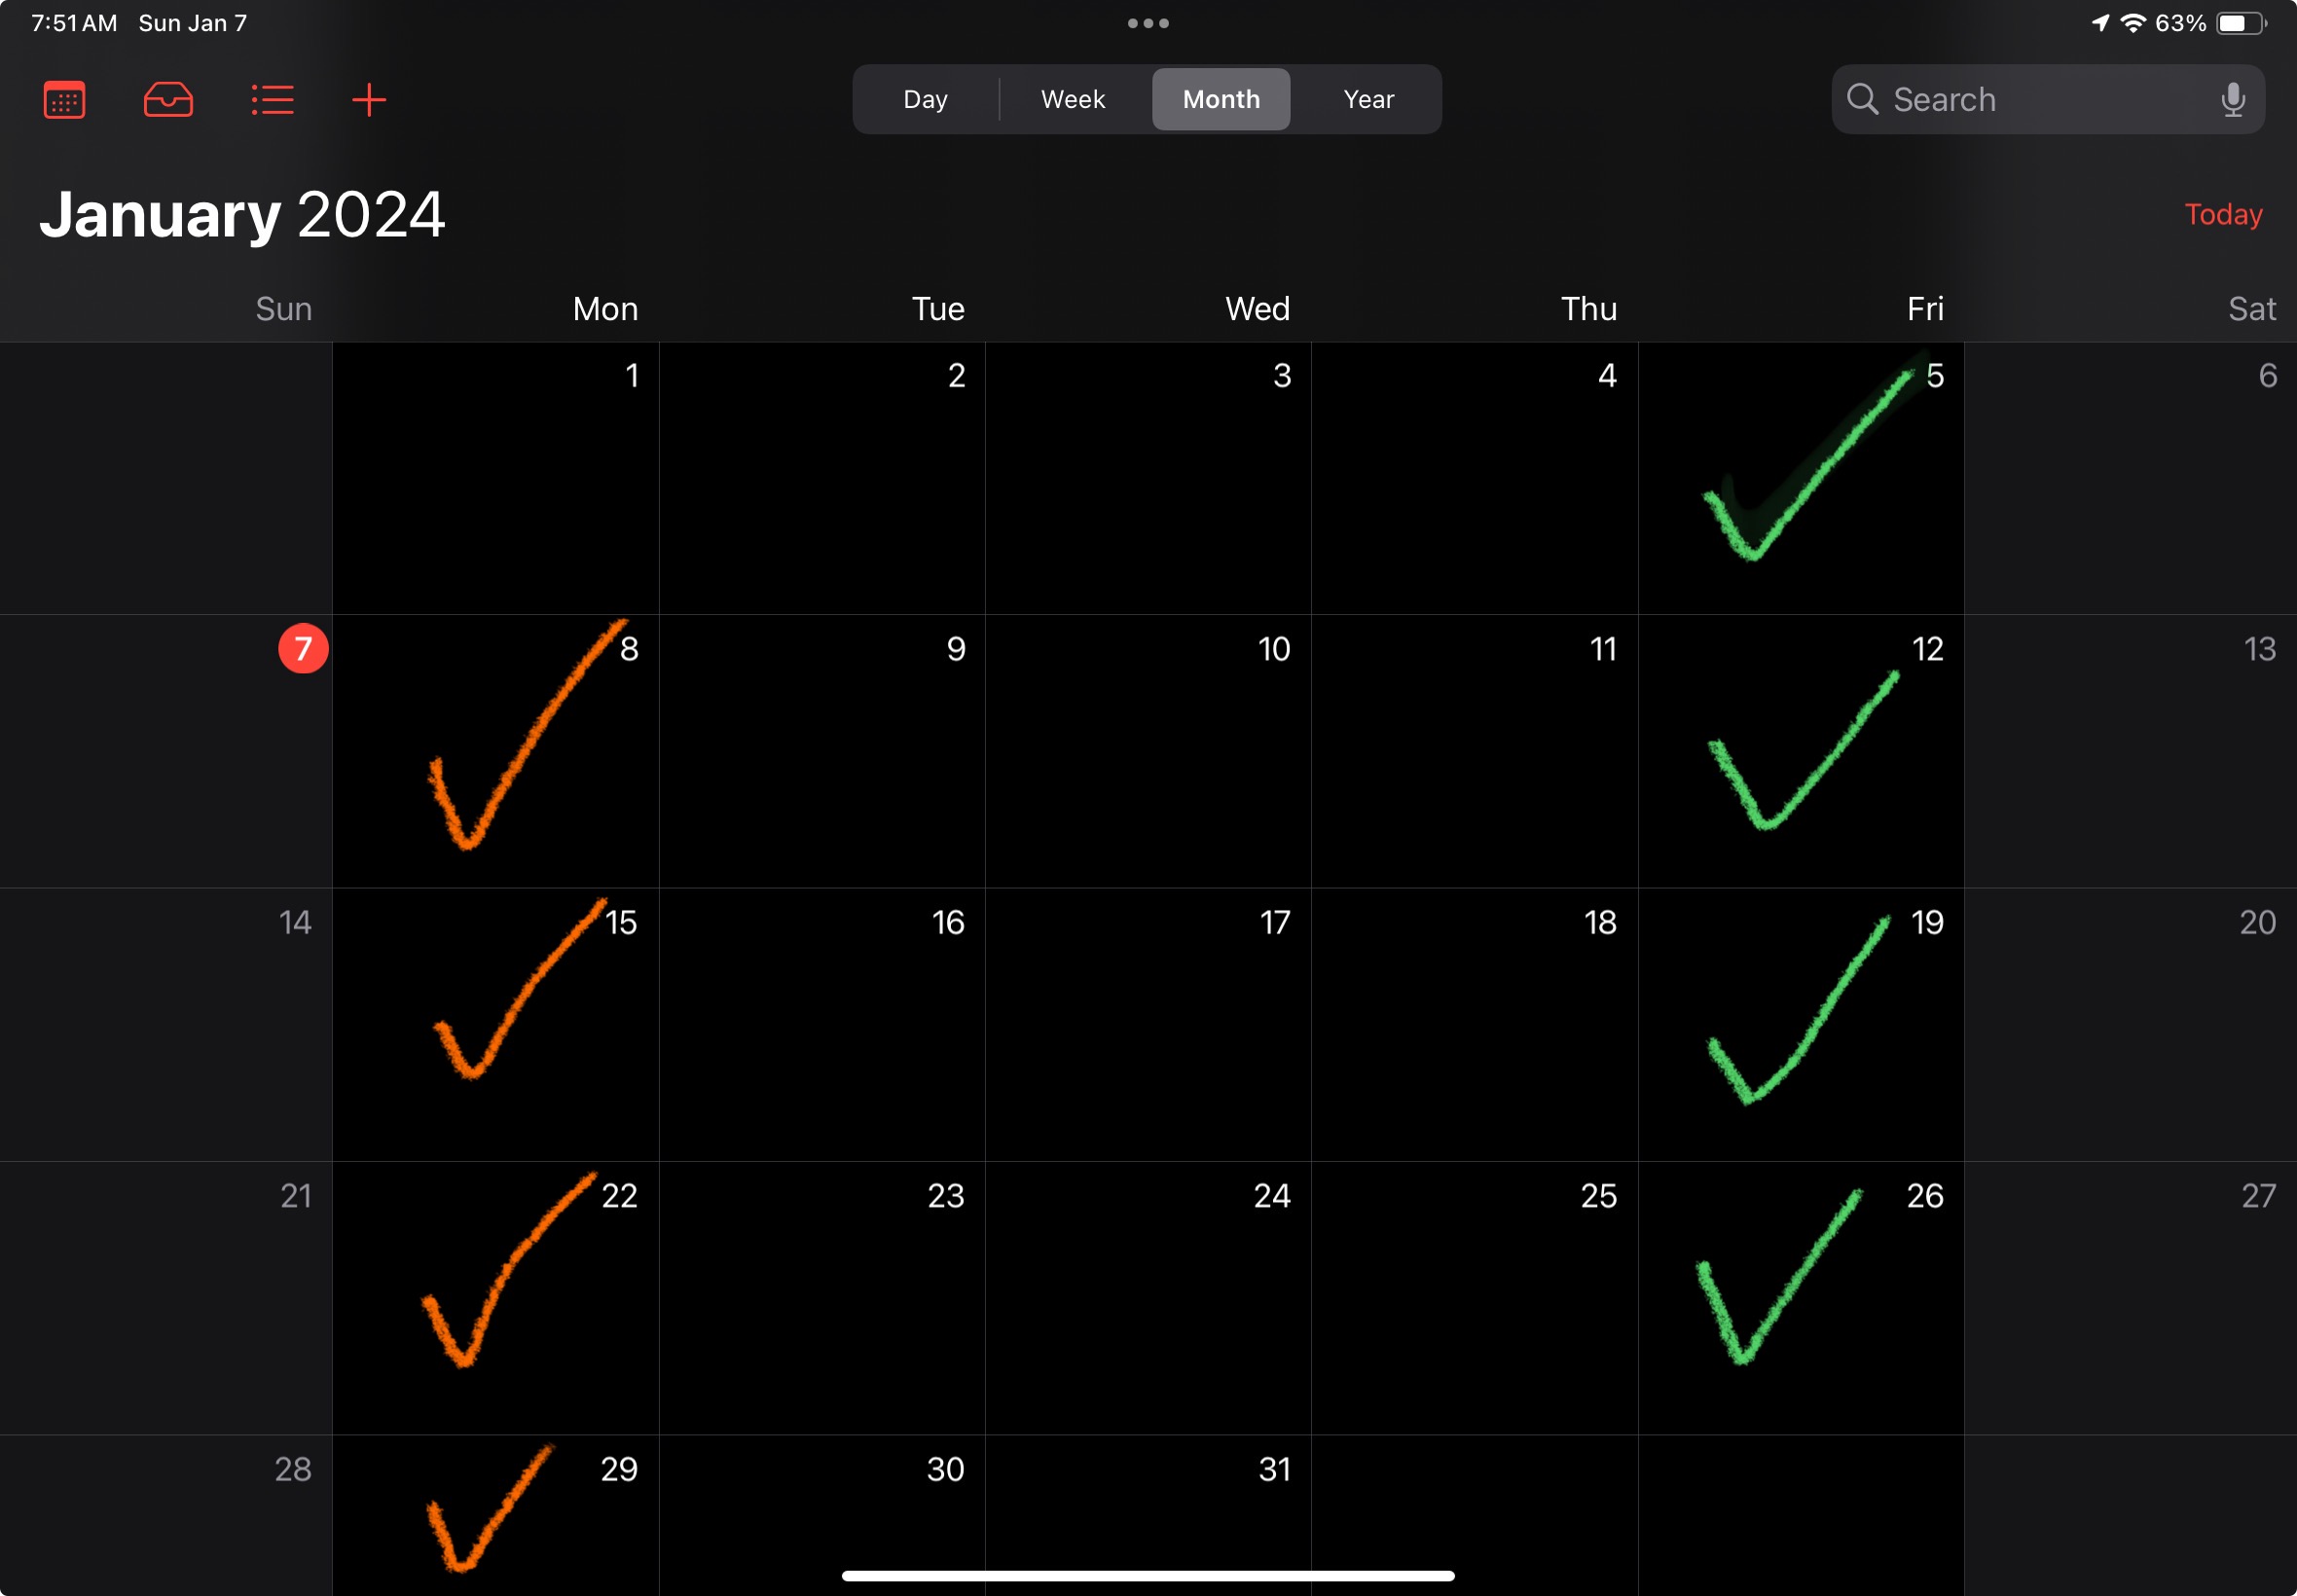Image resolution: width=2297 pixels, height=1596 pixels.
Task: Tap the status bar clock 7:51 AM
Action: coord(74,23)
